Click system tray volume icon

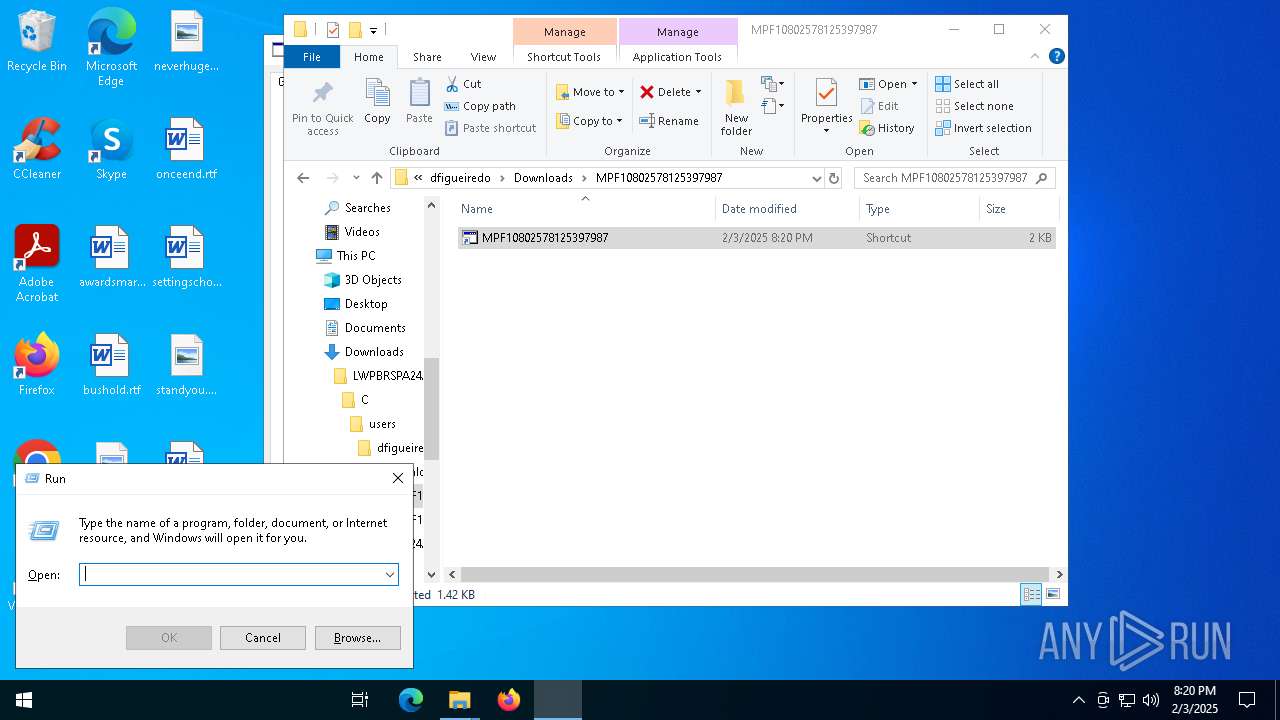(x=1151, y=700)
